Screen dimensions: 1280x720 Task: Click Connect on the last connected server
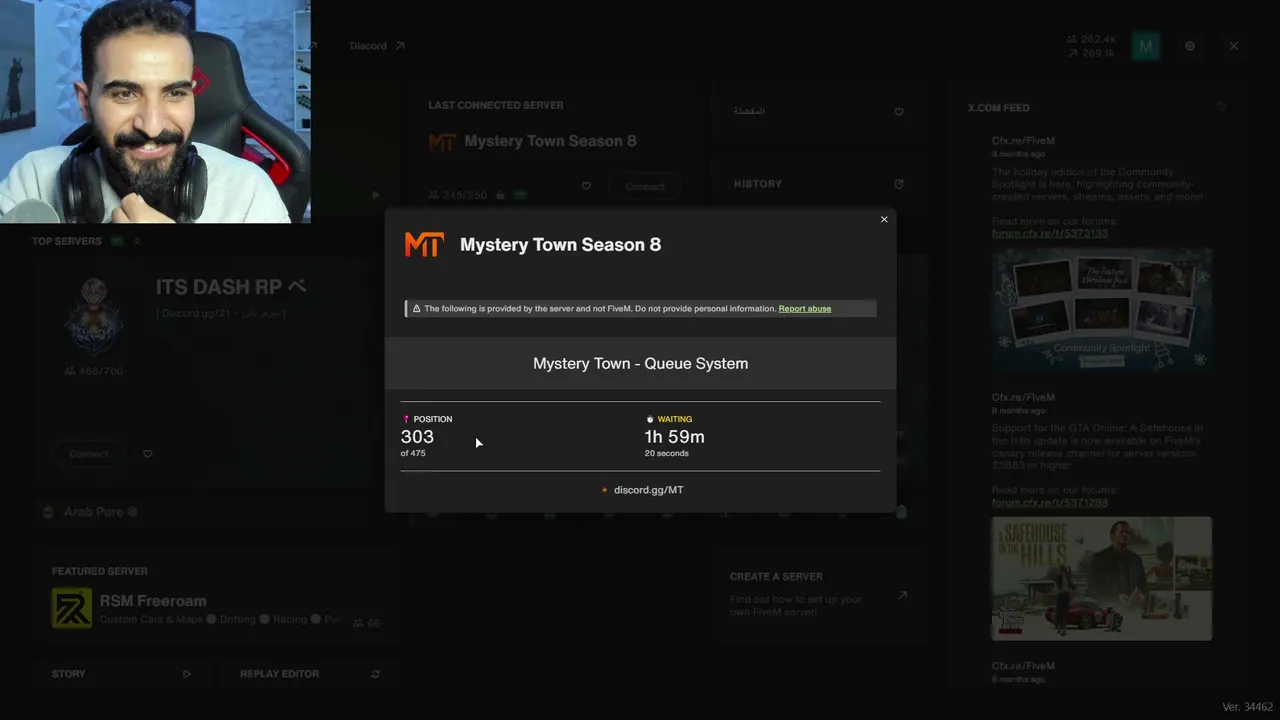click(x=645, y=187)
